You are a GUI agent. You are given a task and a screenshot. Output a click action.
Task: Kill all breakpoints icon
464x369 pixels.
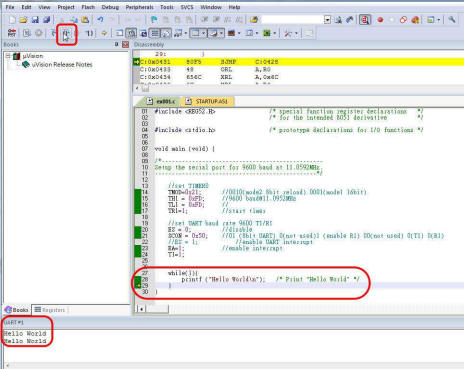415,20
